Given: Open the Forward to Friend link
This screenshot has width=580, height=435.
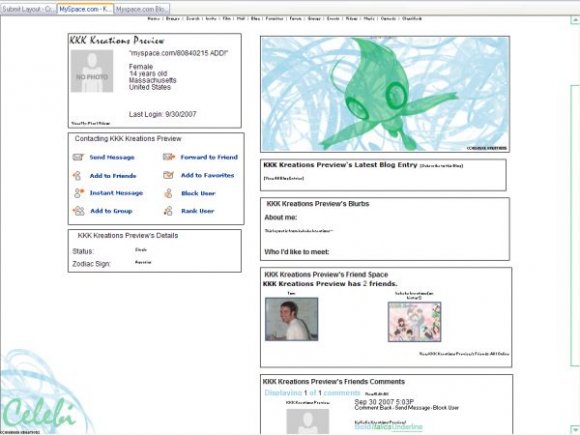Looking at the screenshot, I should (x=209, y=157).
